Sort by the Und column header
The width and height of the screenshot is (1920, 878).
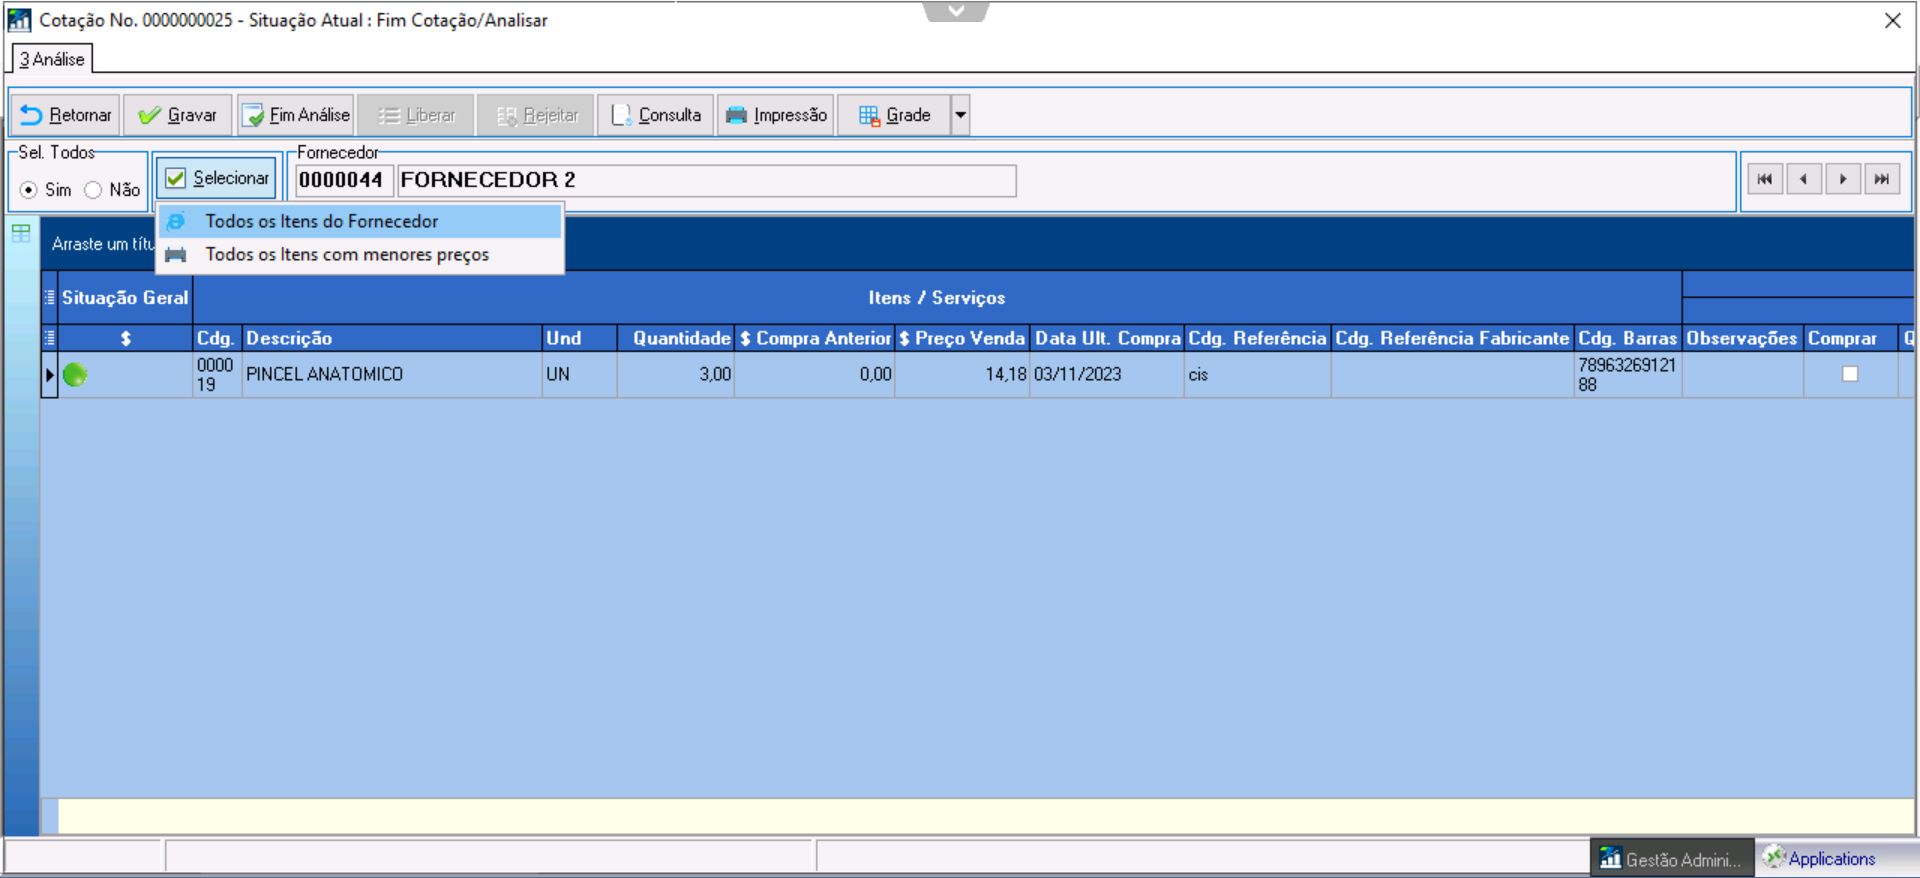pyautogui.click(x=579, y=338)
